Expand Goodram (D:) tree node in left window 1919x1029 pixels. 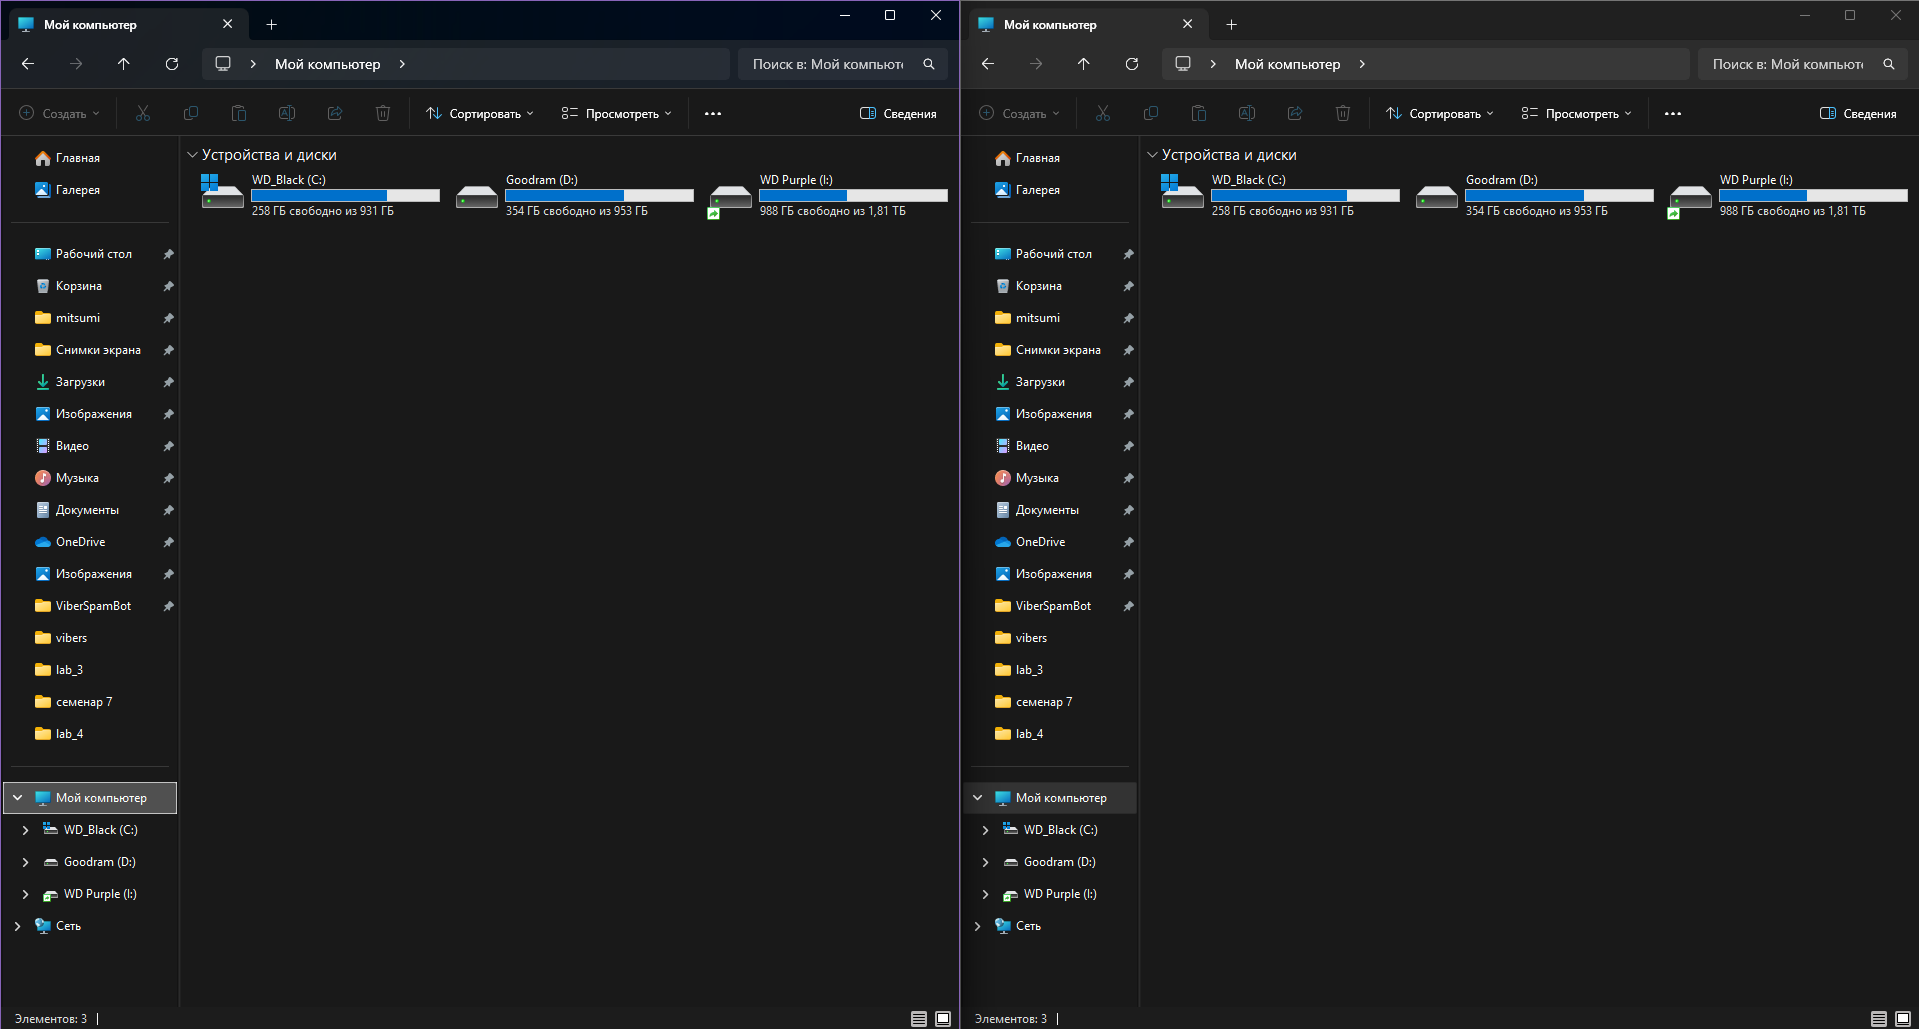coord(26,862)
